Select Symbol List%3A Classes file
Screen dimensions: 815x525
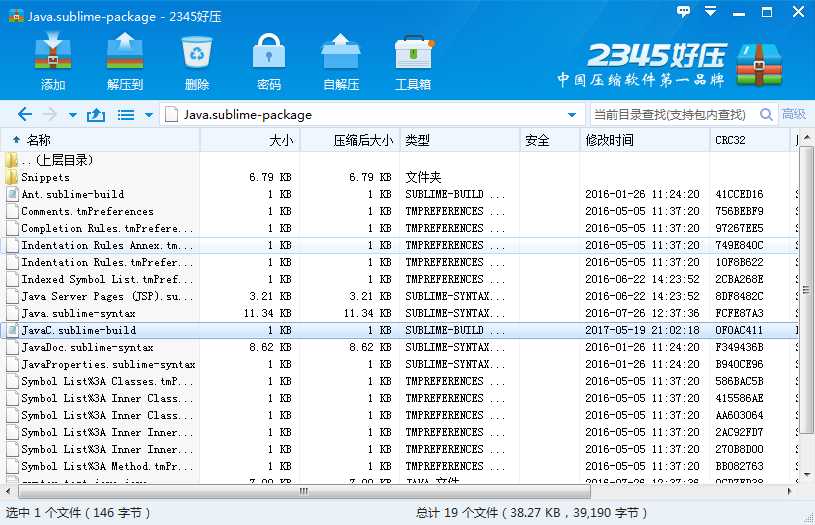399,381
